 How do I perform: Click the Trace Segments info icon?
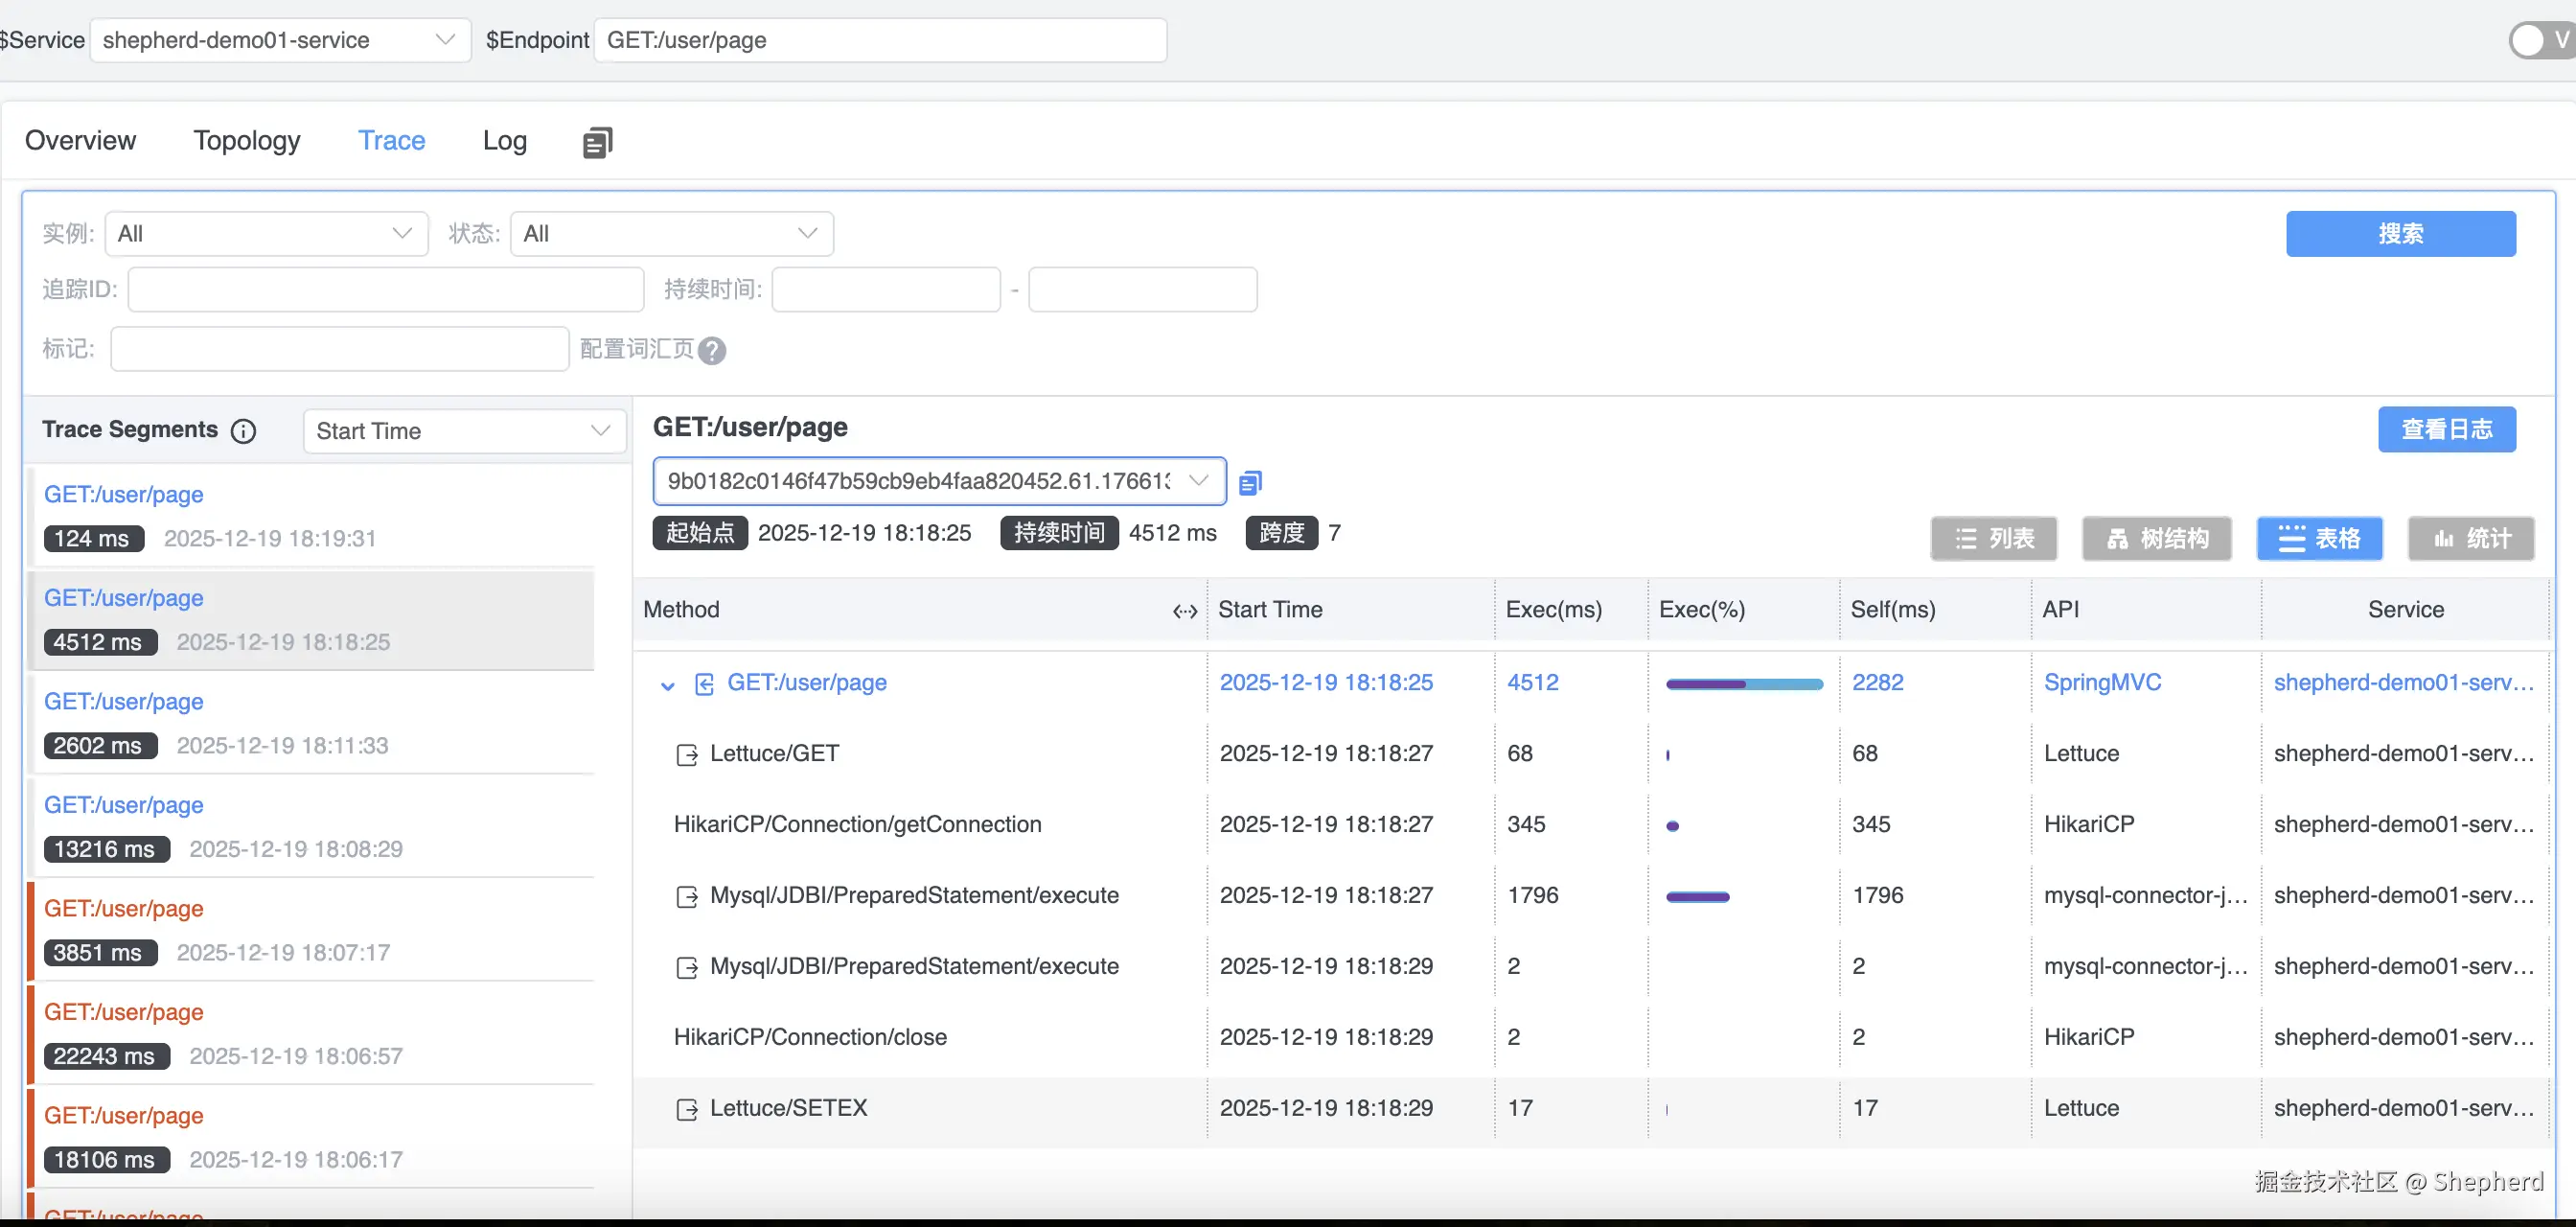(x=243, y=431)
